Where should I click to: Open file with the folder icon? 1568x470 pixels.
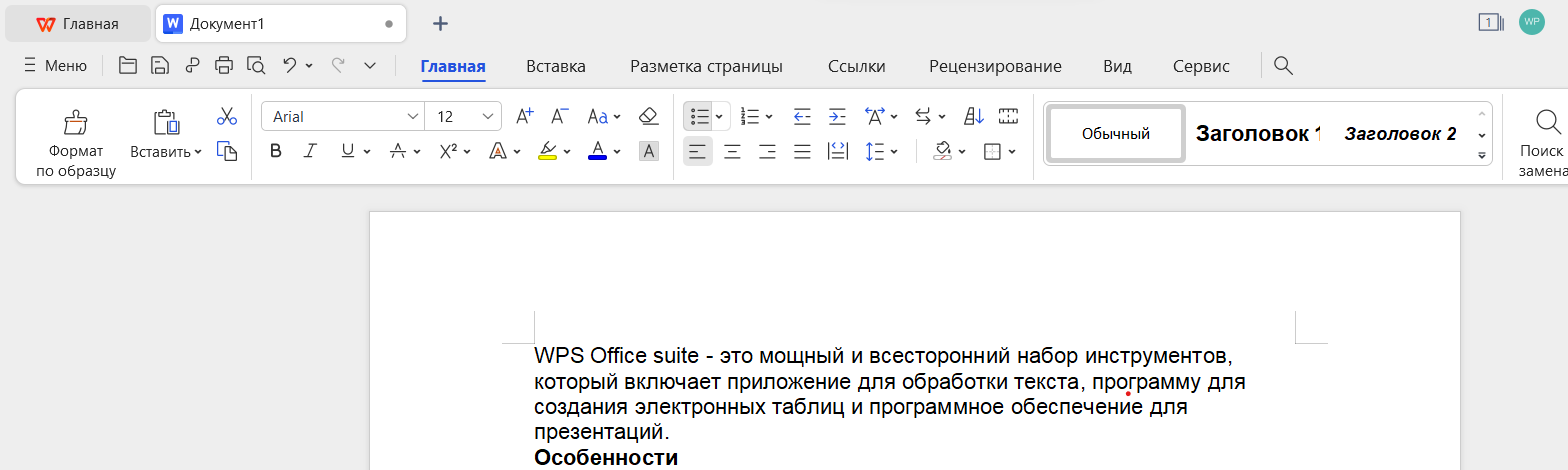tap(128, 66)
